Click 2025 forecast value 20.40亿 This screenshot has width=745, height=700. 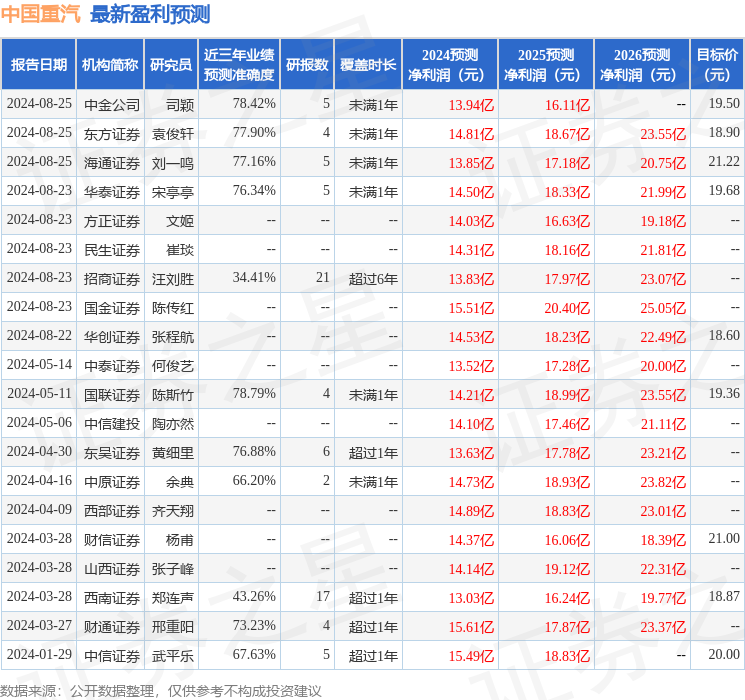pos(567,308)
